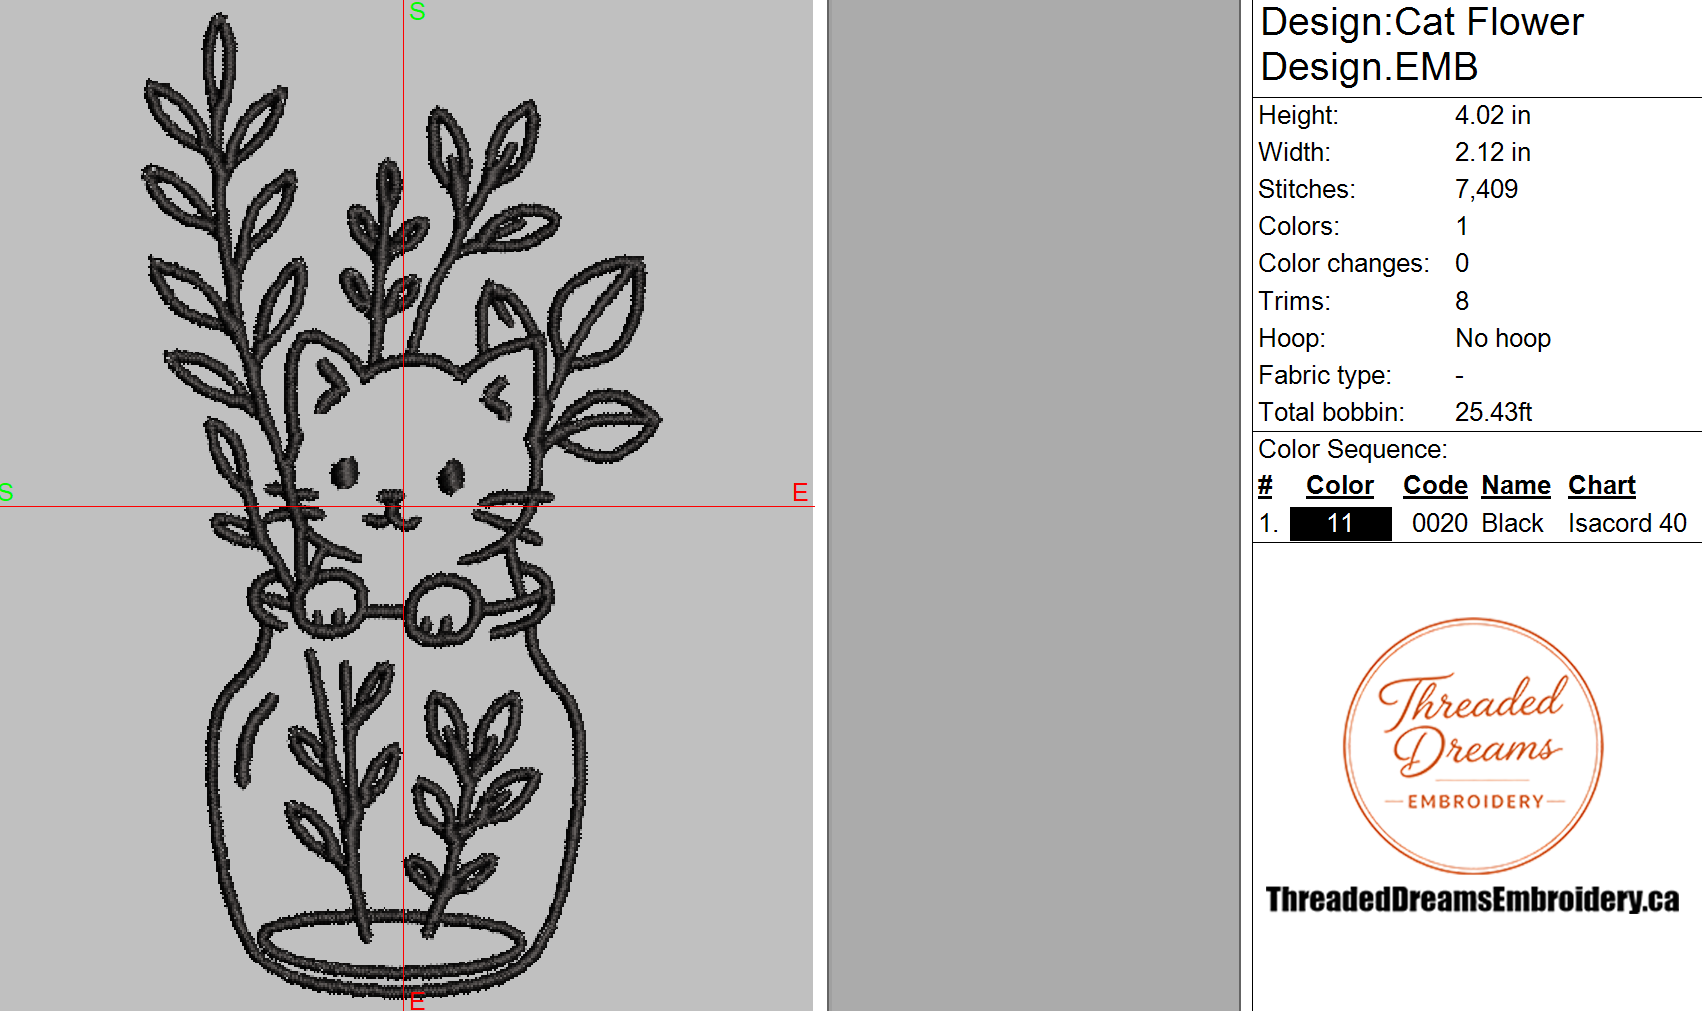Click the # column header
1702x1011 pixels.
pos(1265,485)
